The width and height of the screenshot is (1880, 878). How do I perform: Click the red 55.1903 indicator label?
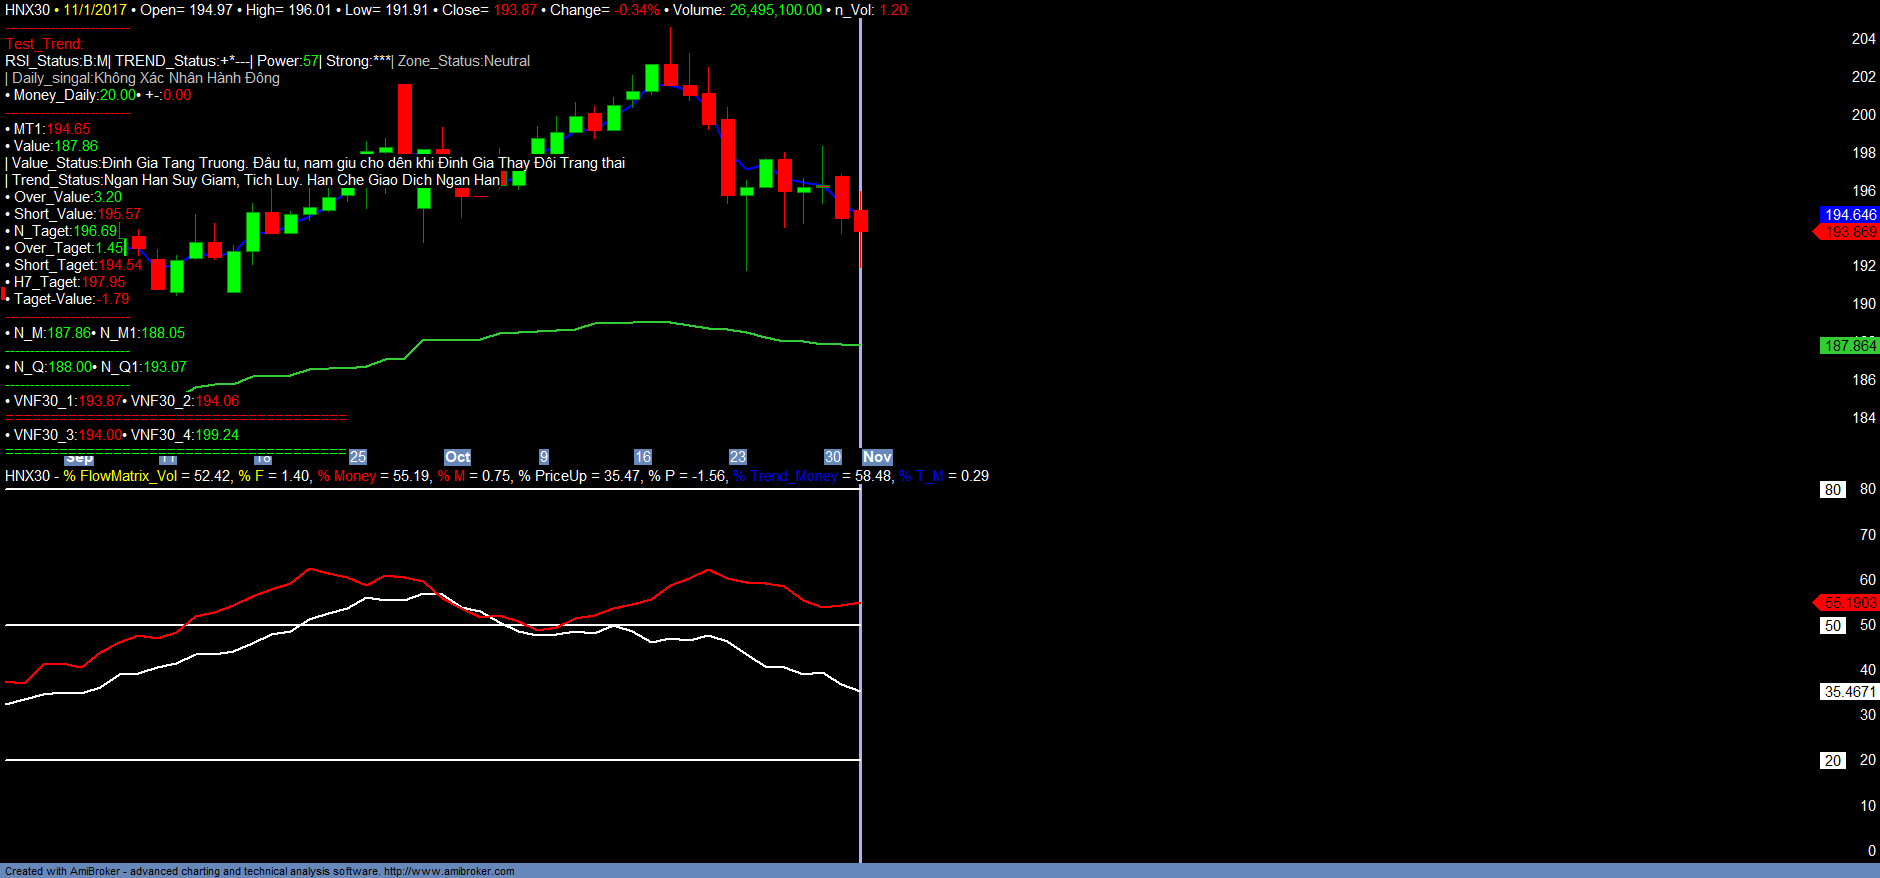coord(1849,603)
